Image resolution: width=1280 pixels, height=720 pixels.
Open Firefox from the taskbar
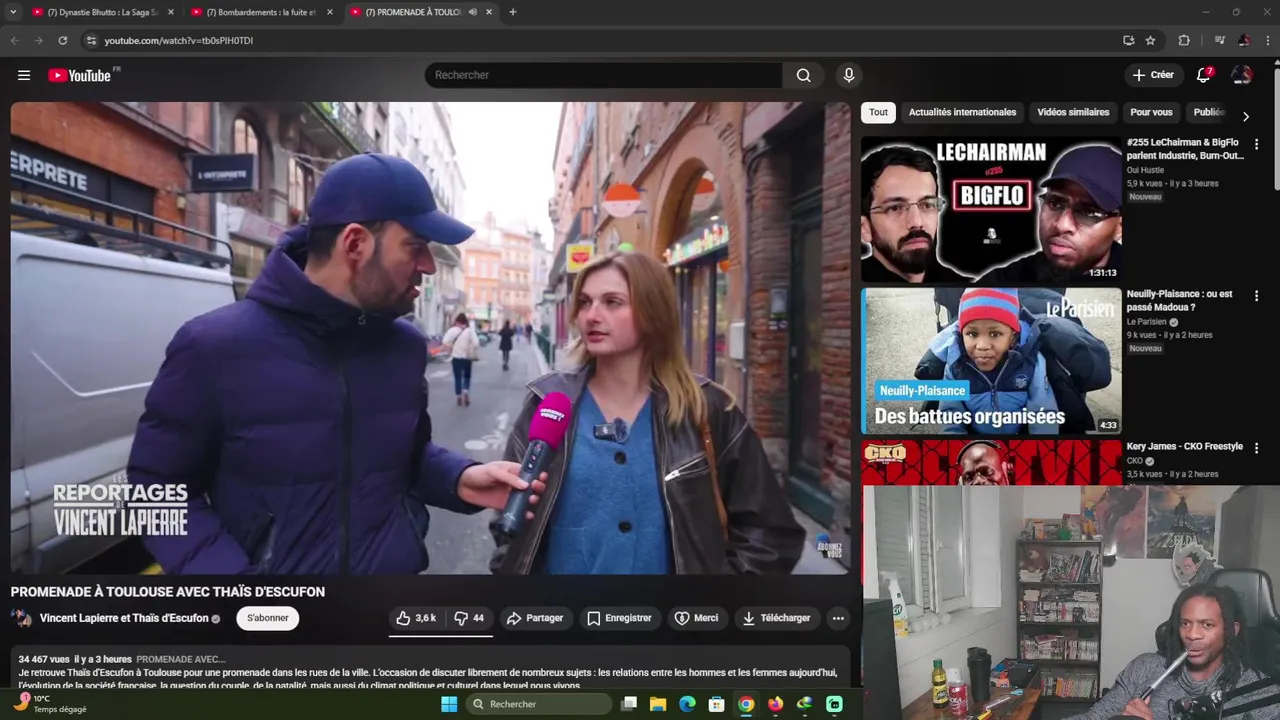click(775, 704)
